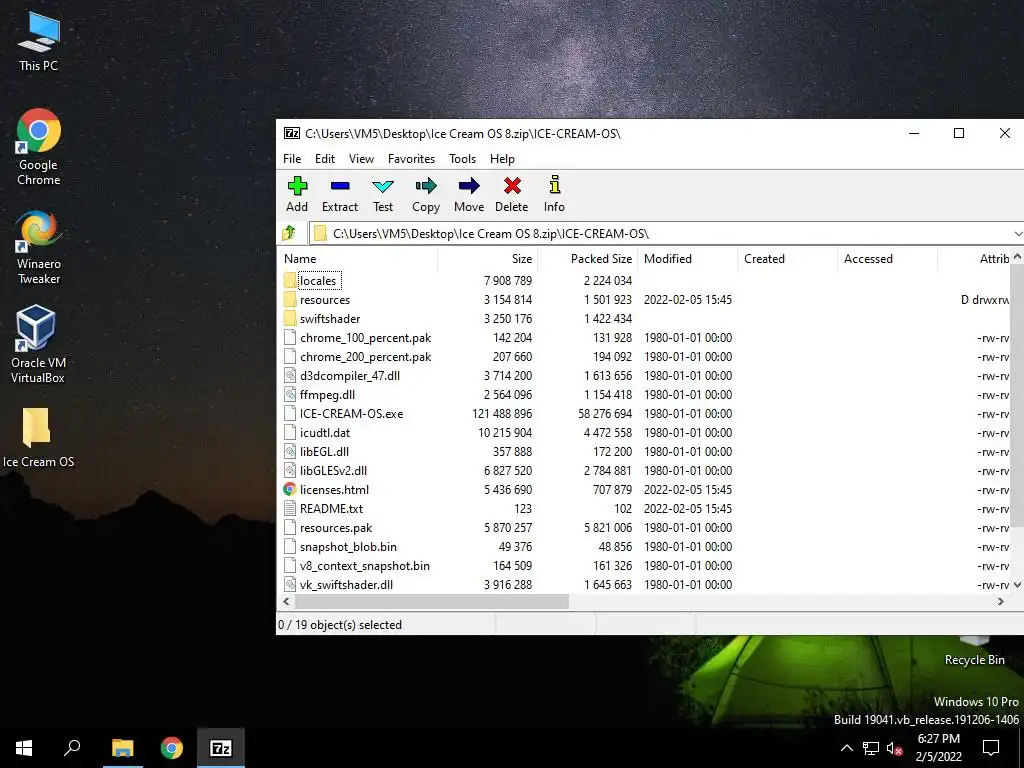Select the ICE-CREAM-OS.exe file icon
1024x768 pixels.
pos(290,413)
